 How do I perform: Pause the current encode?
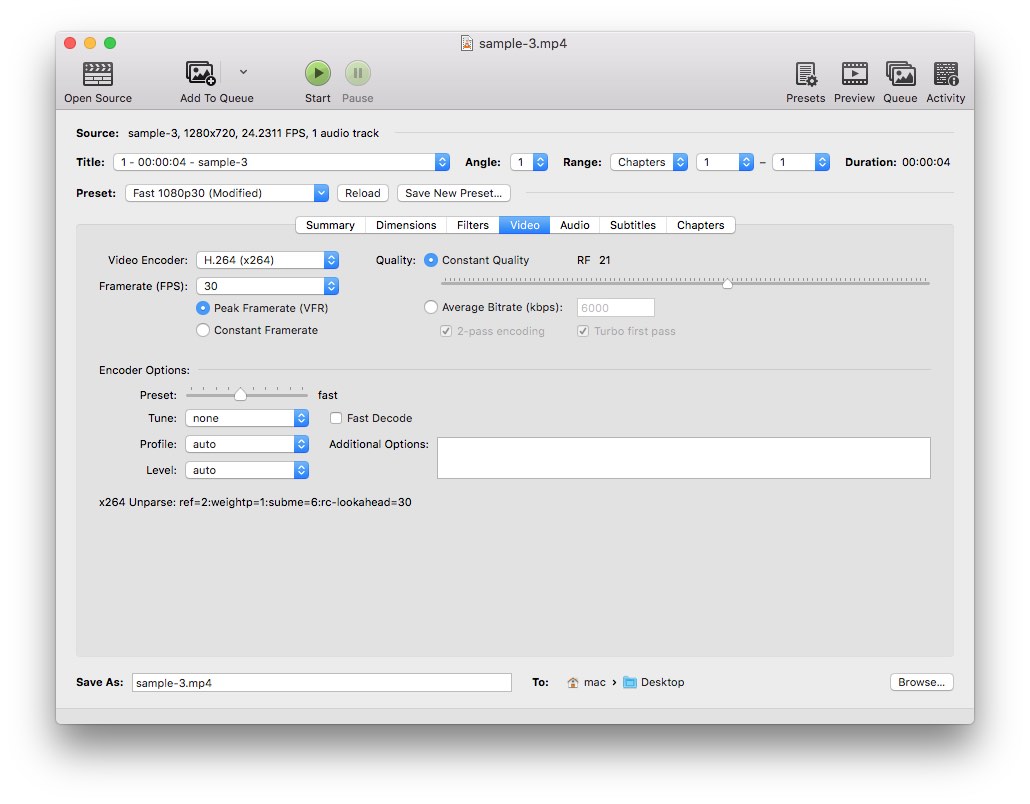tap(357, 73)
